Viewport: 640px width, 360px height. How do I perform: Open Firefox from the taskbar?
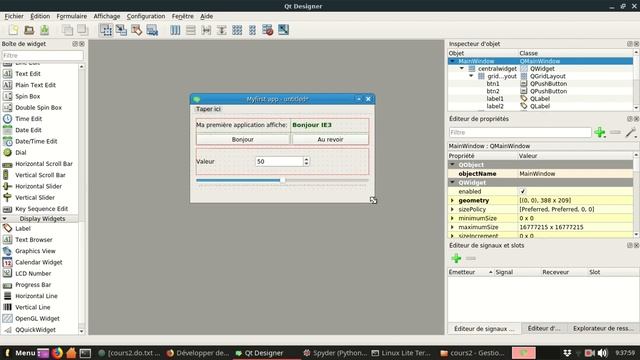58,353
